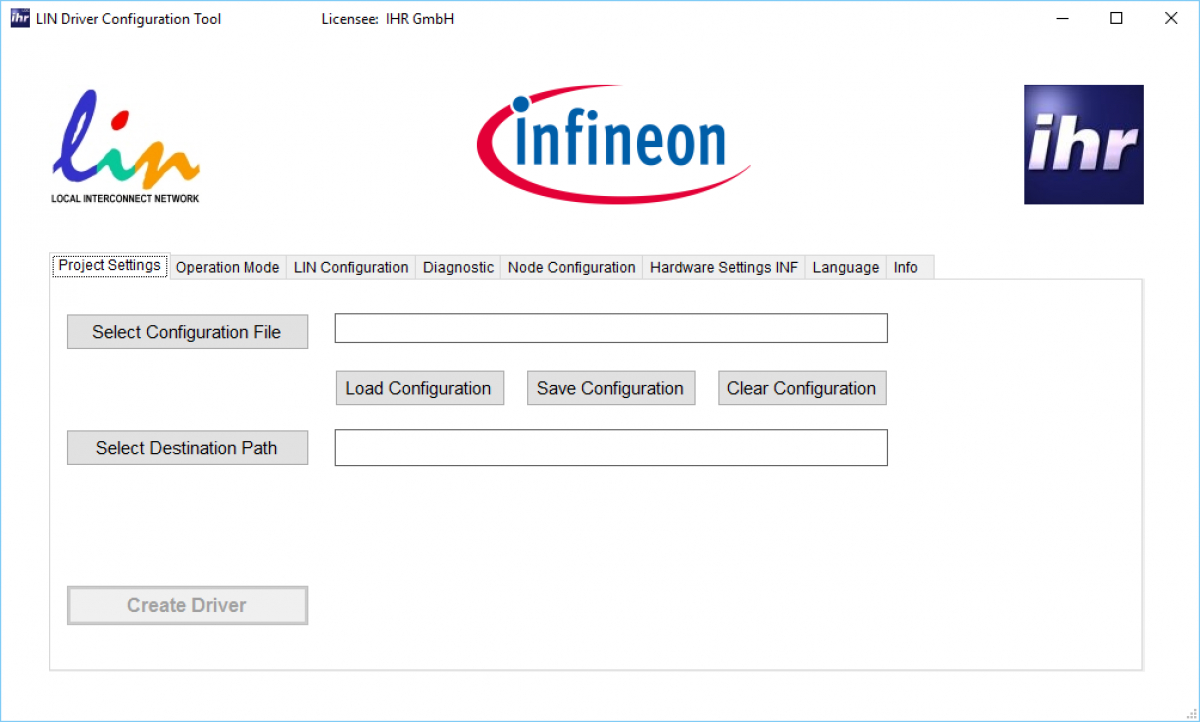Viewport: 1200px width, 722px height.
Task: Open the Language tab
Action: pyautogui.click(x=845, y=268)
